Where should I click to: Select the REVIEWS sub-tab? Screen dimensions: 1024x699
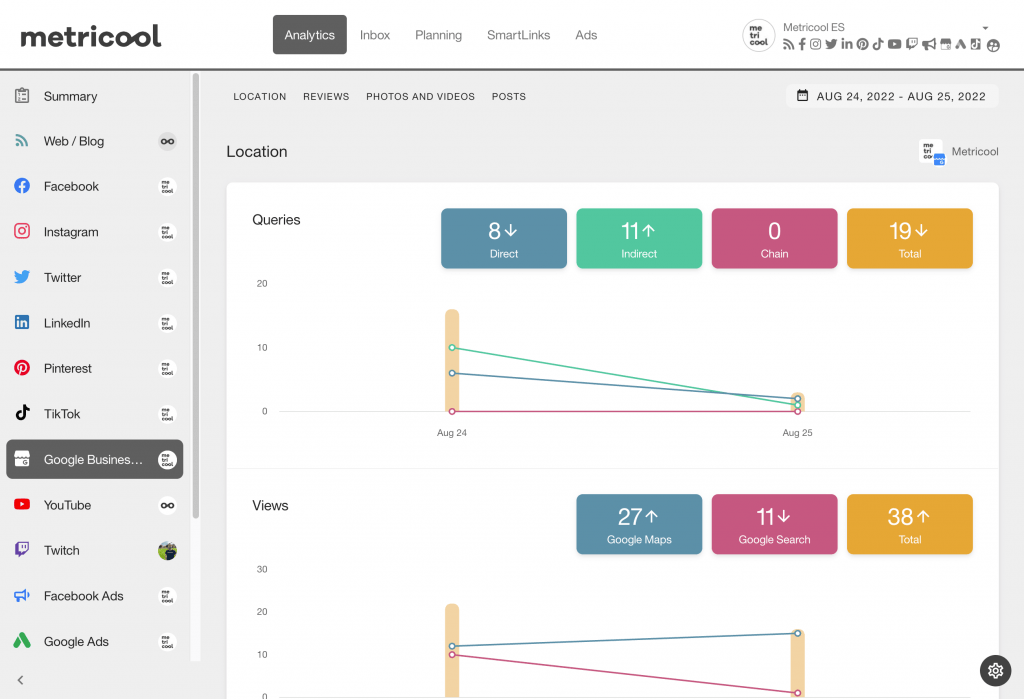(x=326, y=97)
